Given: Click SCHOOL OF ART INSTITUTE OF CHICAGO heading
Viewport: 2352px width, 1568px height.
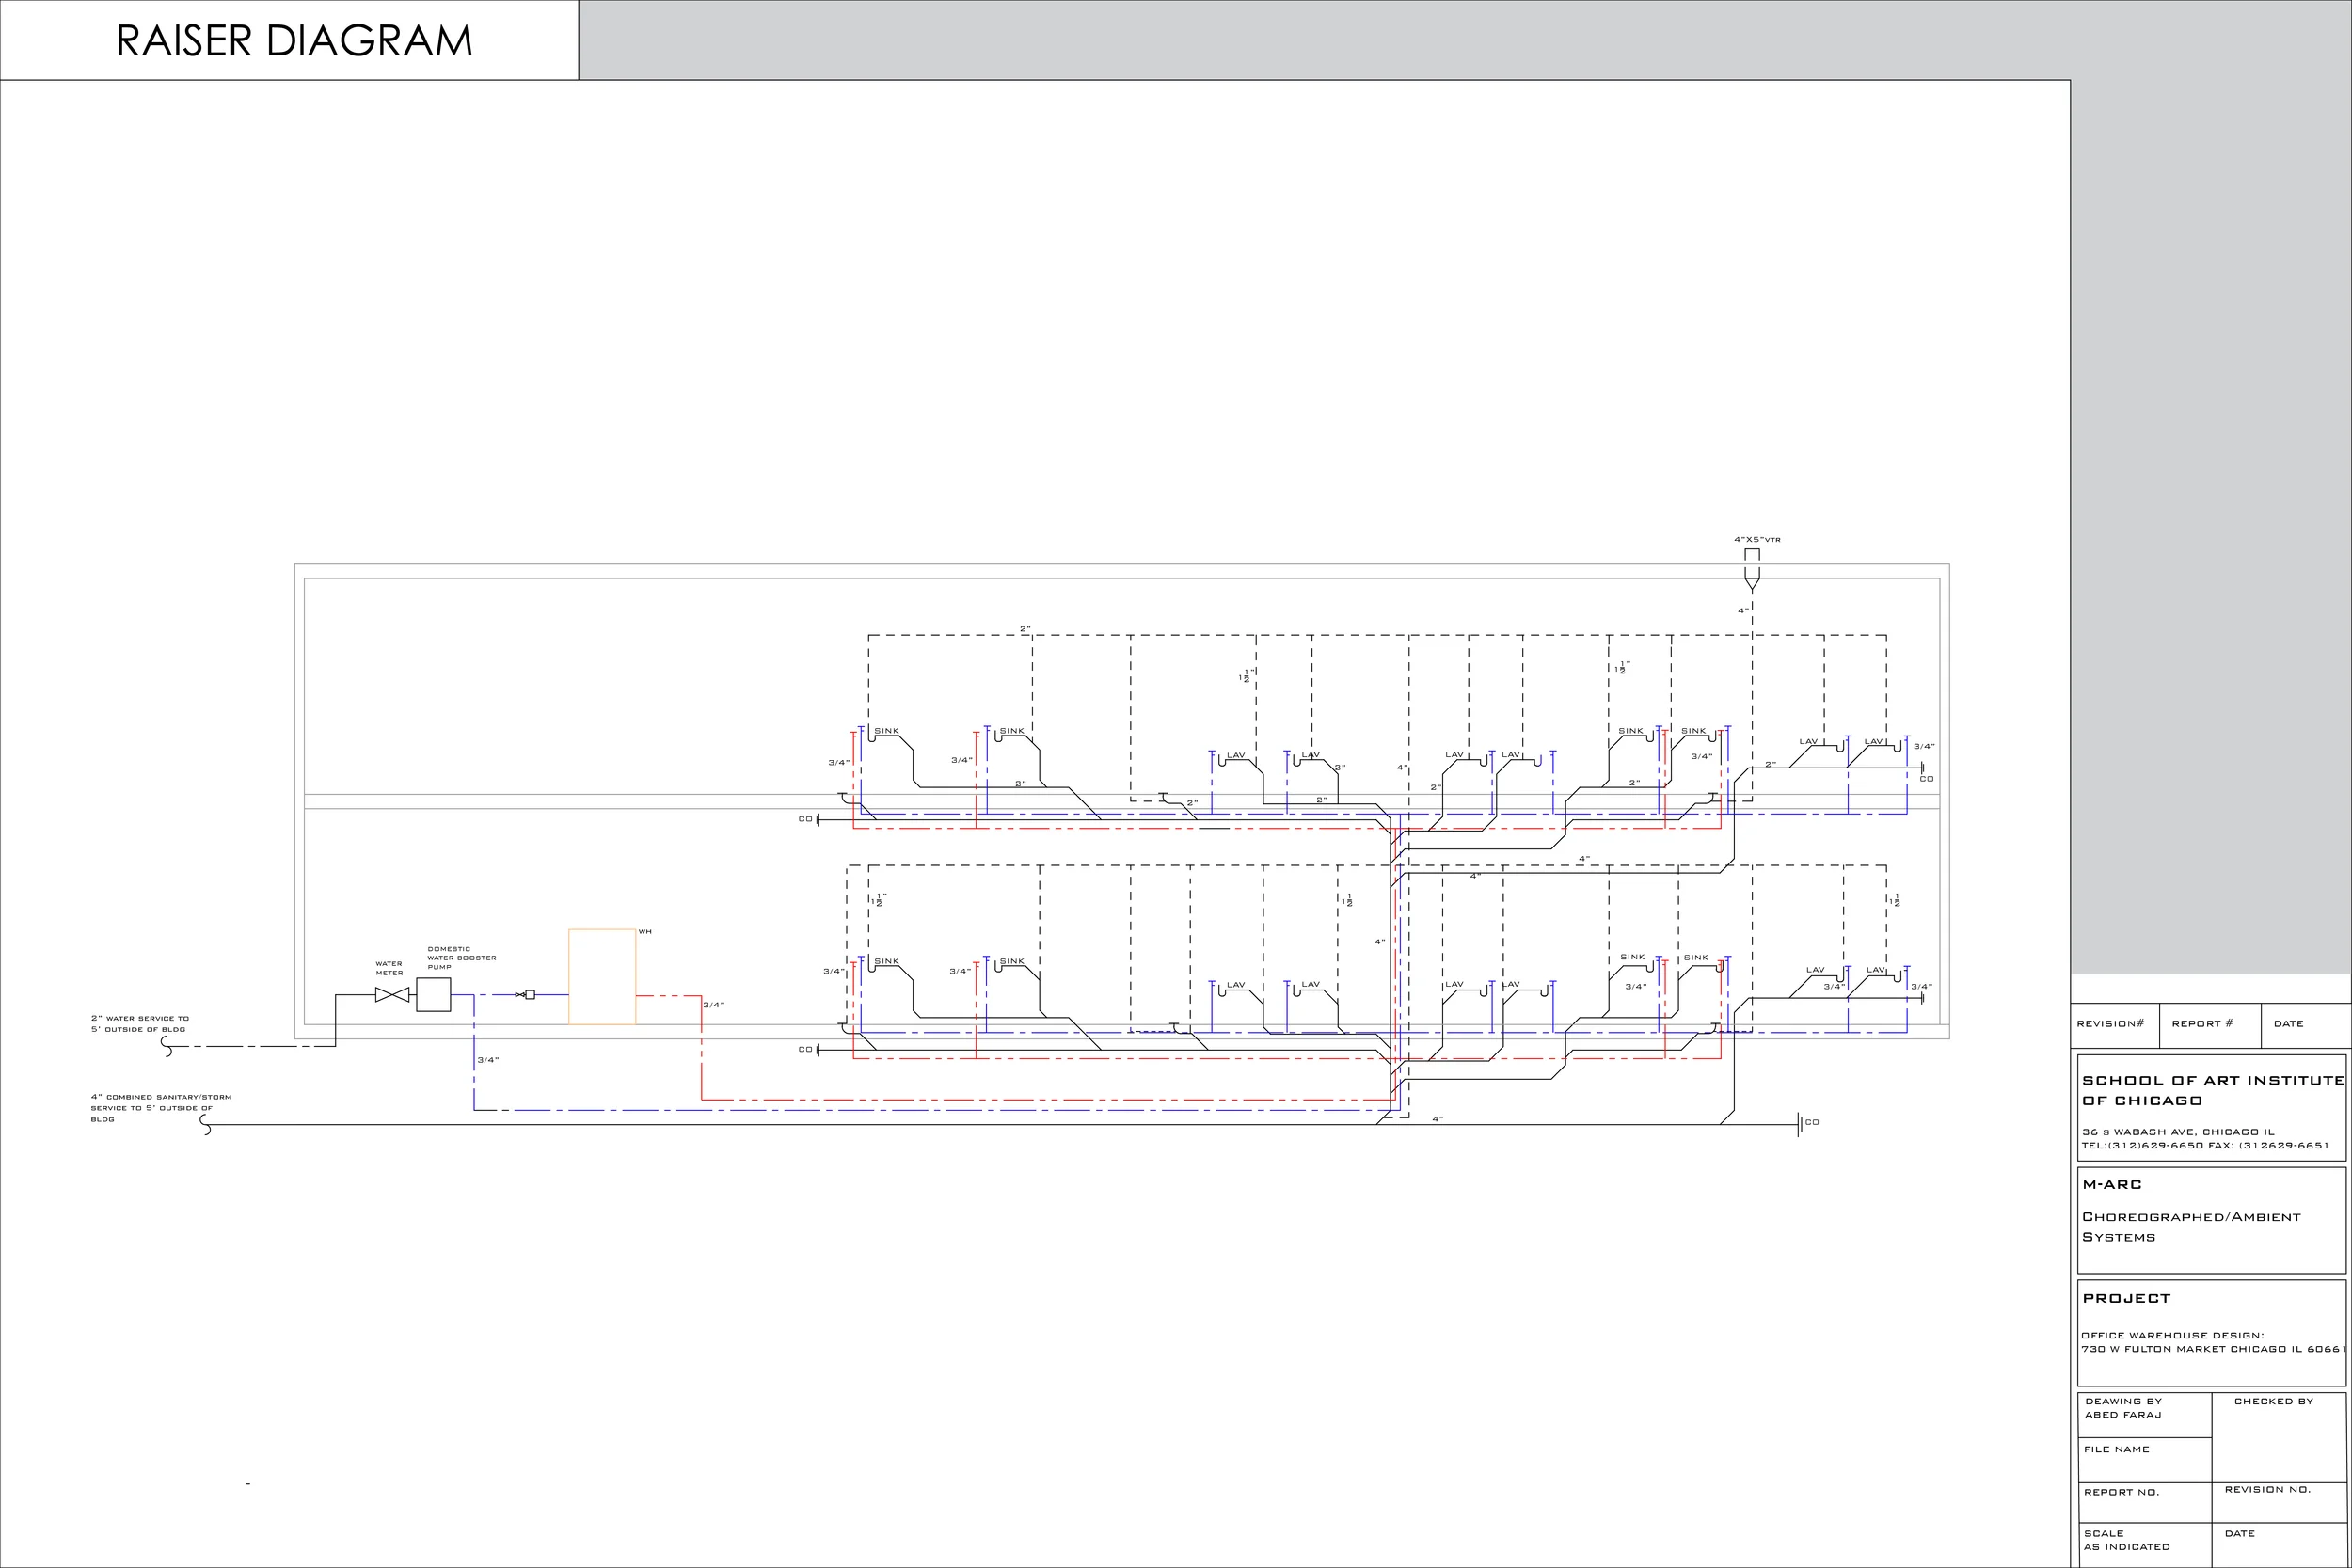Looking at the screenshot, I should 2213,1090.
